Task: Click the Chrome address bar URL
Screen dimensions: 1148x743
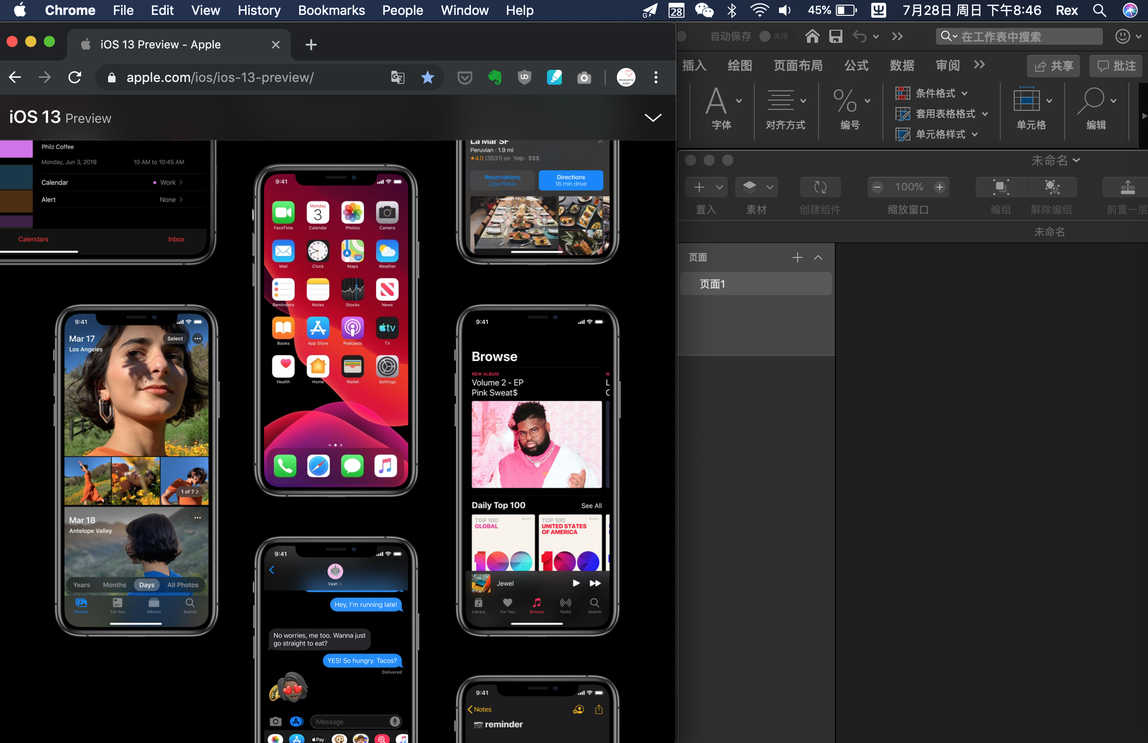Action: pyautogui.click(x=220, y=77)
